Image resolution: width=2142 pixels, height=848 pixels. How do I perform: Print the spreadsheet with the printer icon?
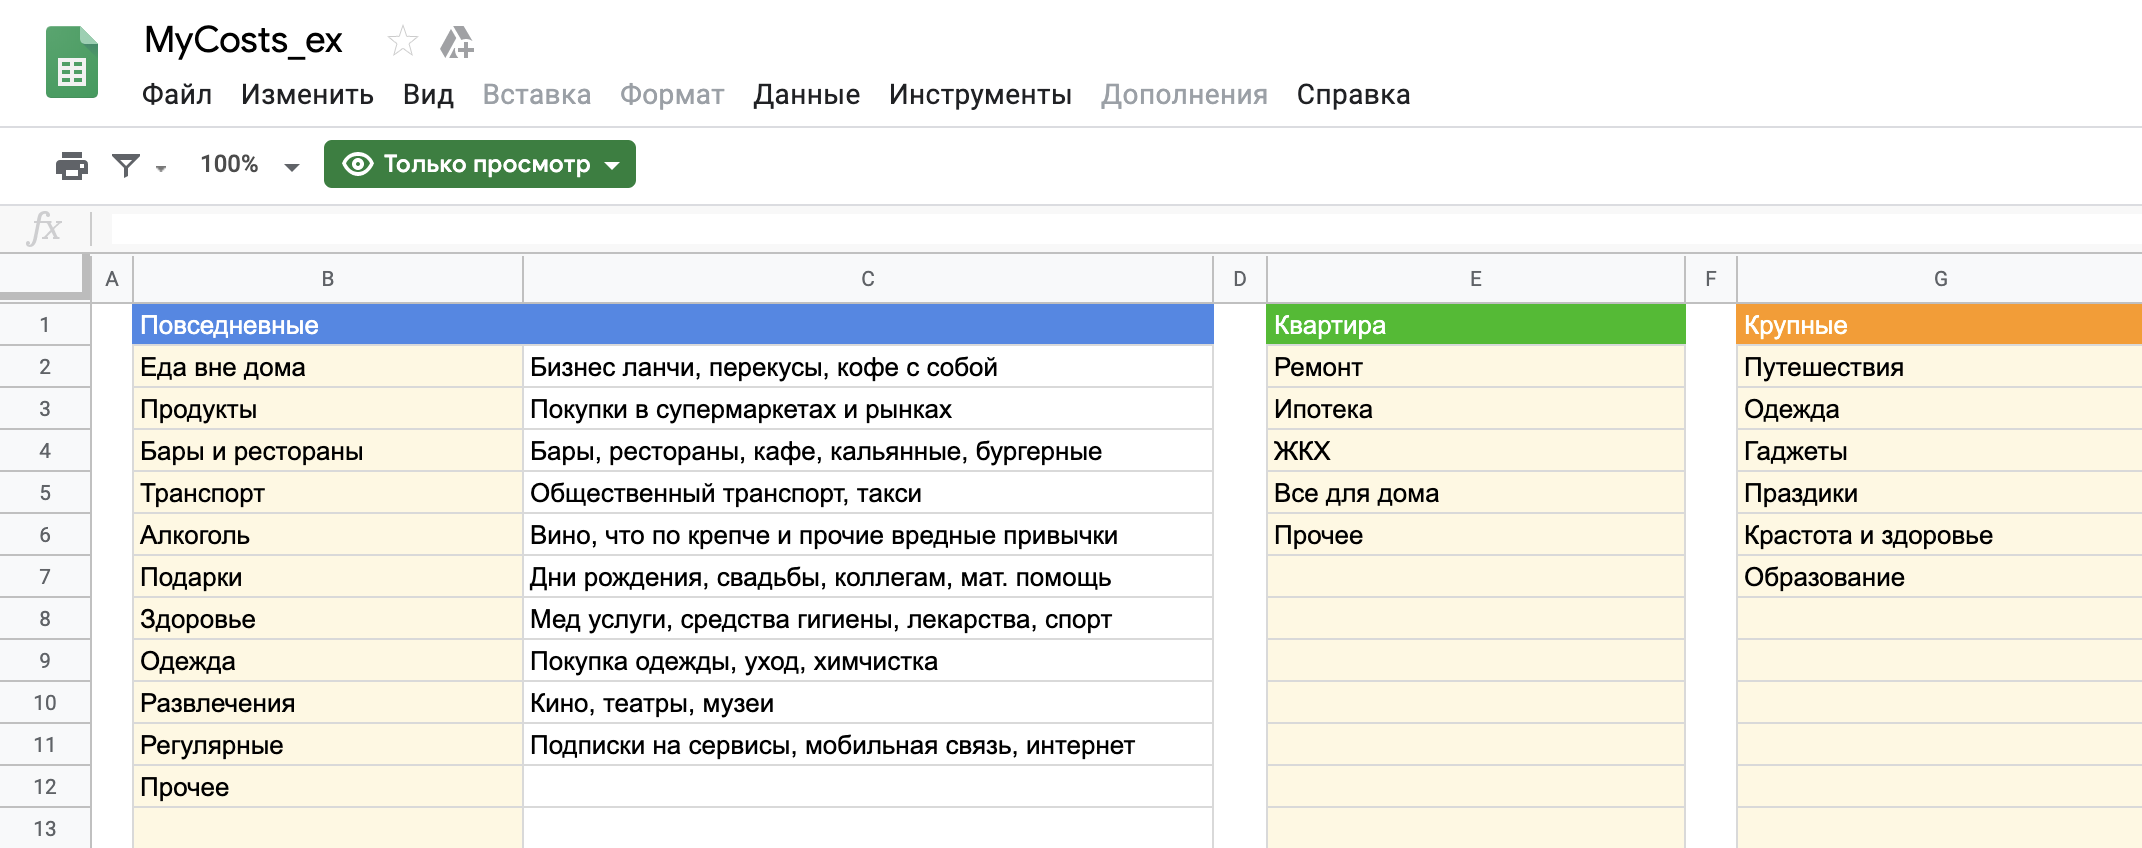tap(72, 165)
